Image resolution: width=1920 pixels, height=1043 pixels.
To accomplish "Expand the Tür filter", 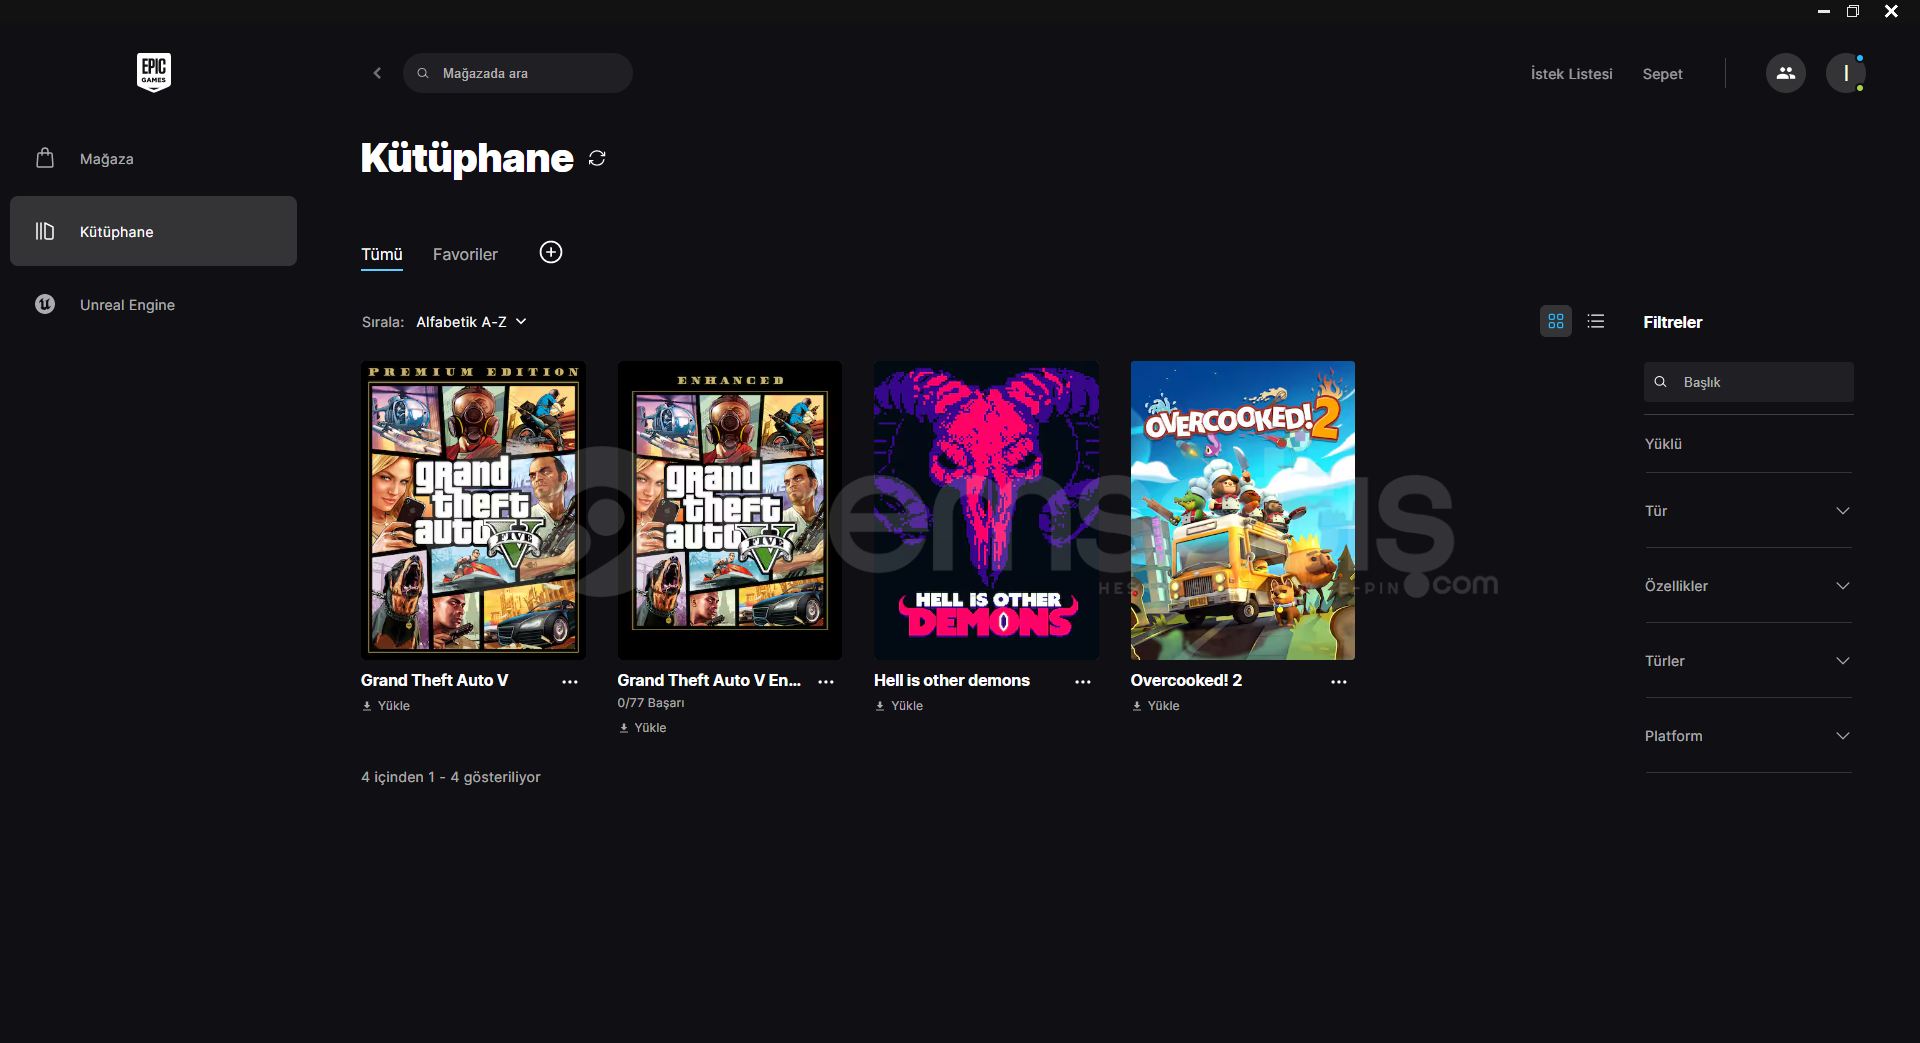I will tap(1749, 511).
